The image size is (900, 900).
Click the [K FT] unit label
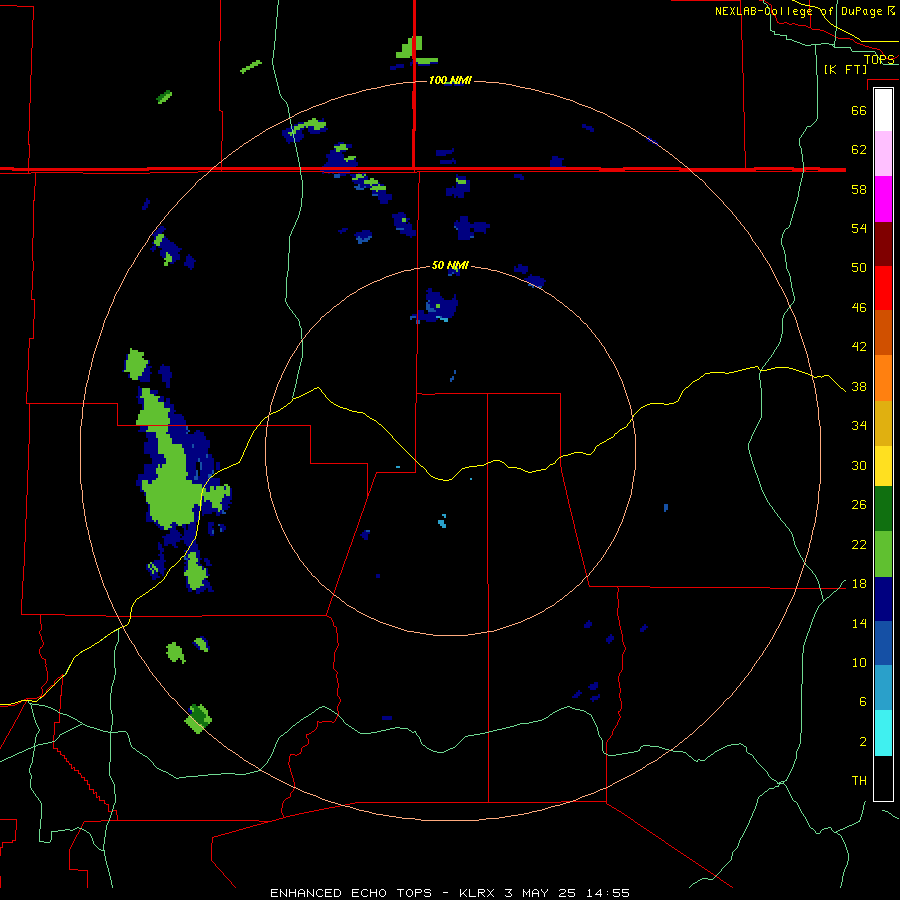[845, 69]
